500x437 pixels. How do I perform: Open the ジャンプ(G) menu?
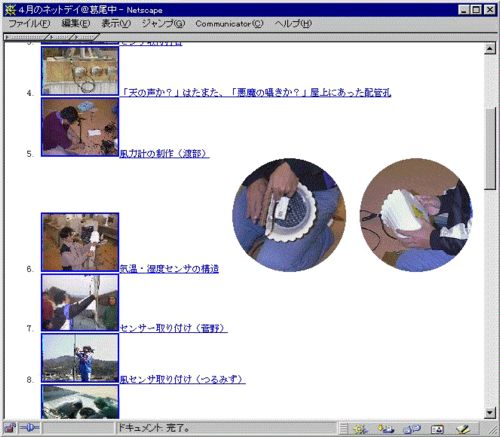click(x=163, y=24)
